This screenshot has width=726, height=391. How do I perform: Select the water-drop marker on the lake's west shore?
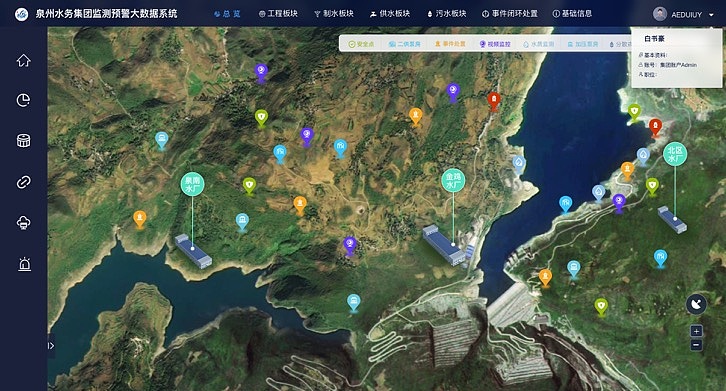(519, 164)
